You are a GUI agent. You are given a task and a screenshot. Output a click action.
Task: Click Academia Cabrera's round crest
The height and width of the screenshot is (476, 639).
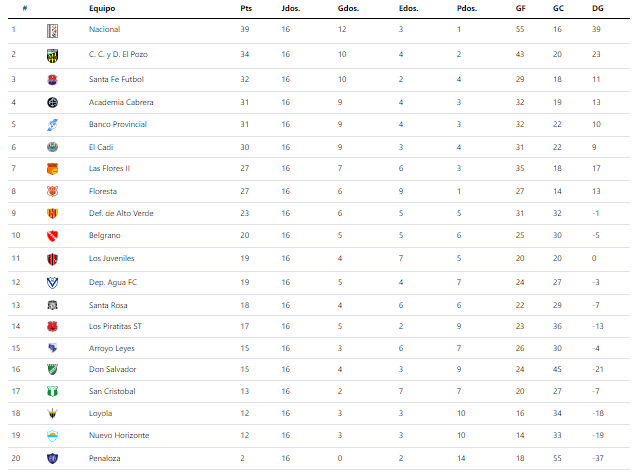pos(52,102)
